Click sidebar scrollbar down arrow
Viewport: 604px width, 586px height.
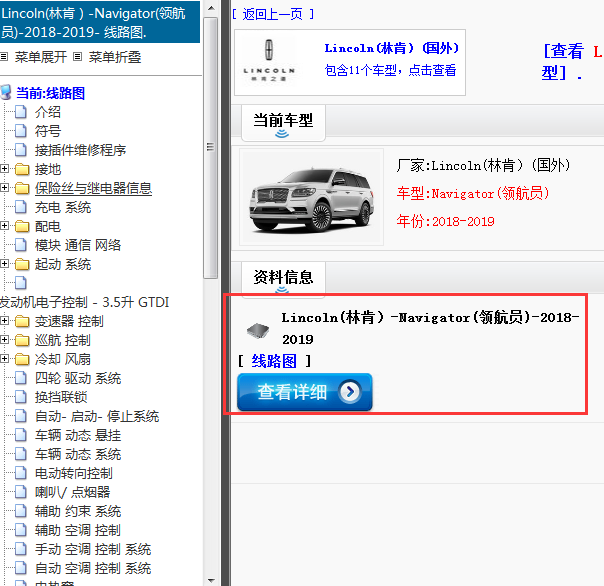211,580
